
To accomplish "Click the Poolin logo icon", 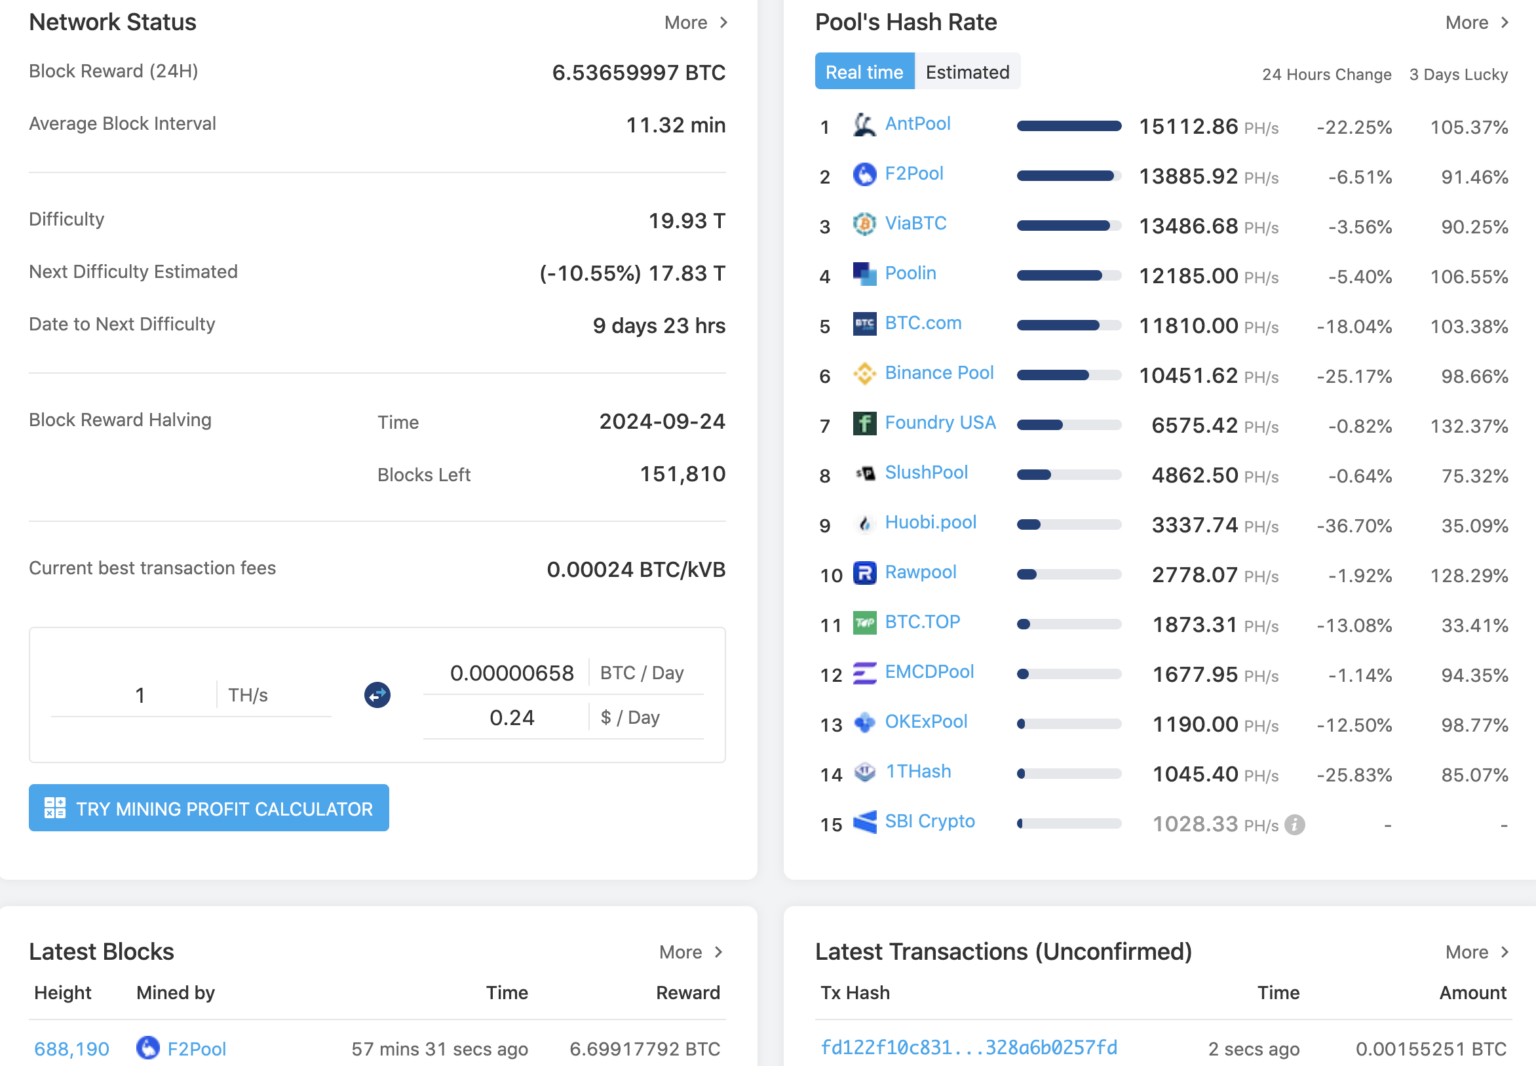I will (864, 274).
